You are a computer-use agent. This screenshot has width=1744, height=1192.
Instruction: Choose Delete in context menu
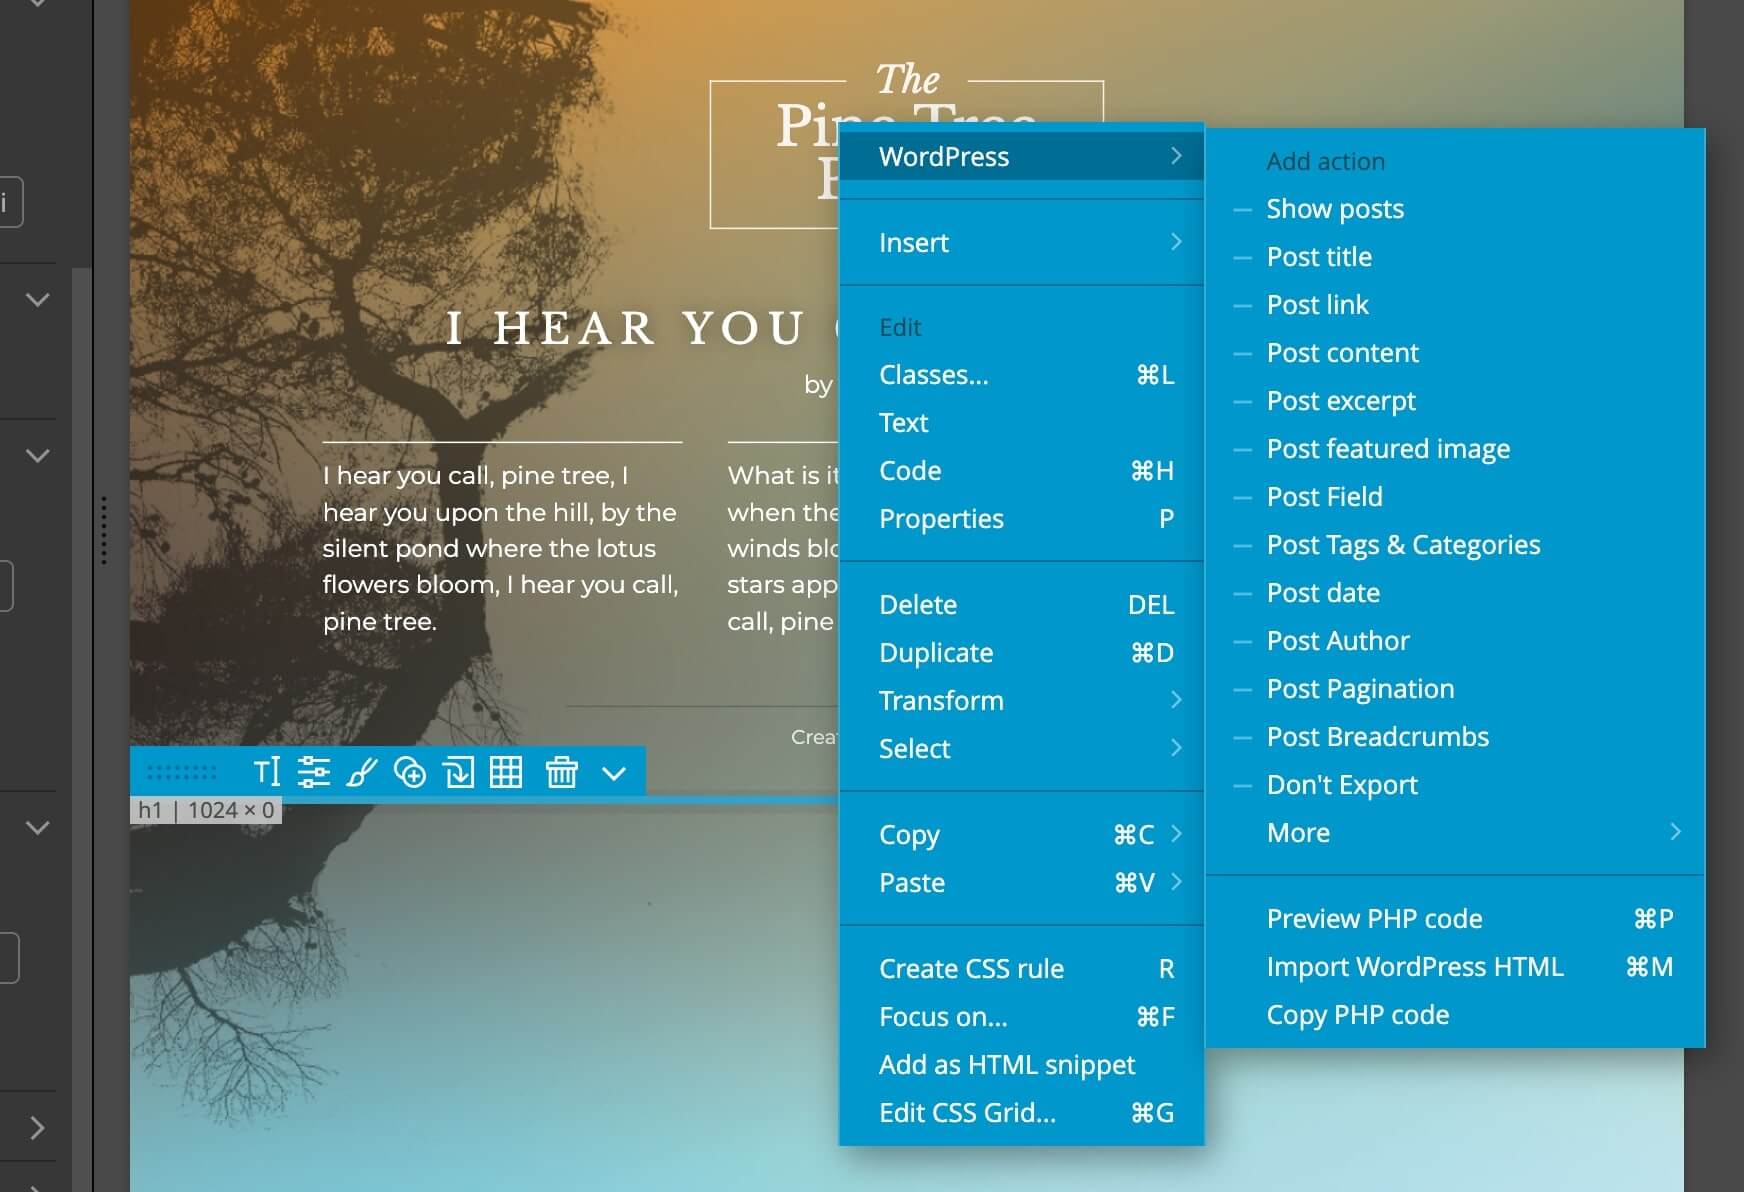[1021, 604]
